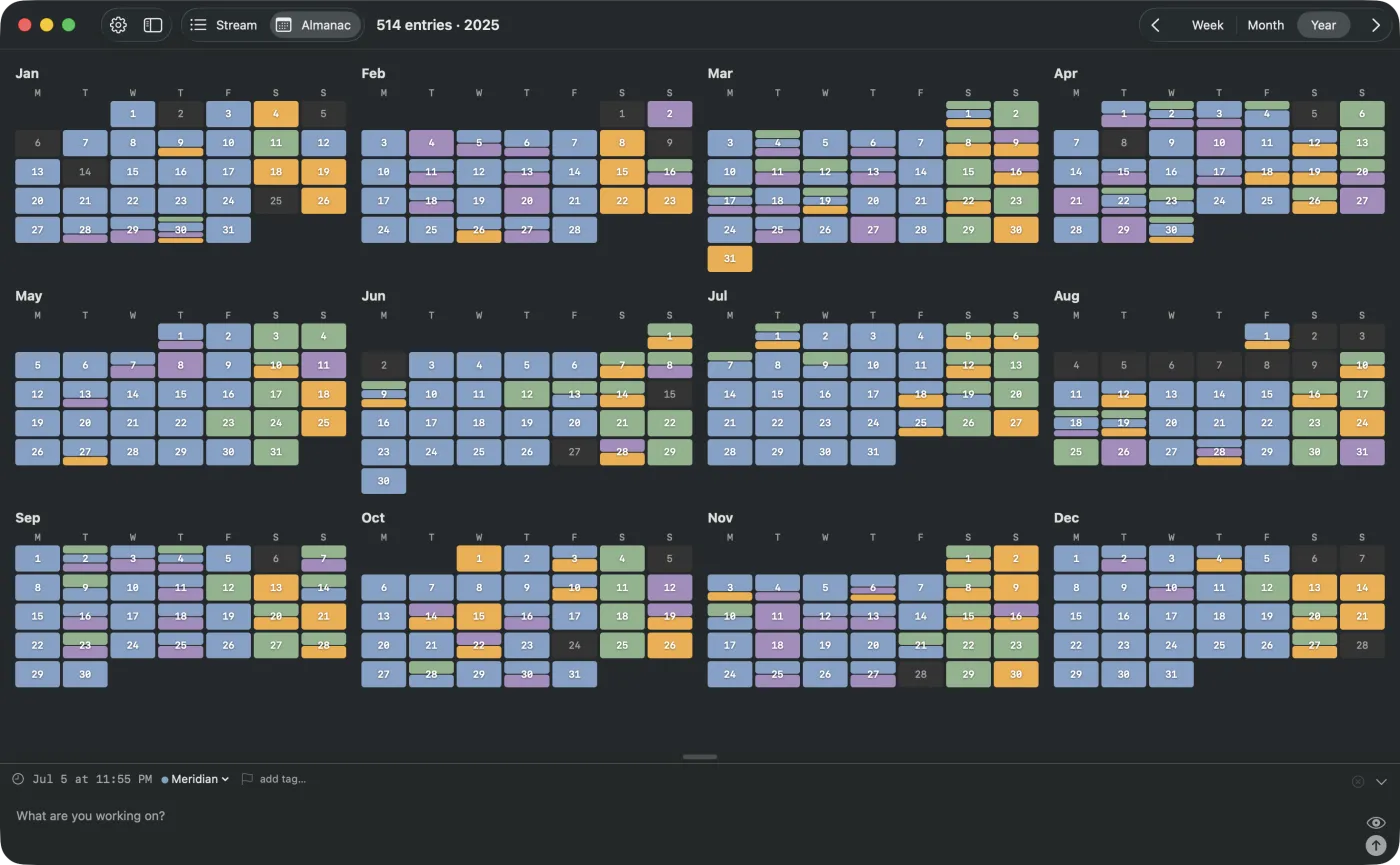This screenshot has width=1400, height=865.
Task: Select November 2 day cell
Action: pyautogui.click(x=1016, y=558)
